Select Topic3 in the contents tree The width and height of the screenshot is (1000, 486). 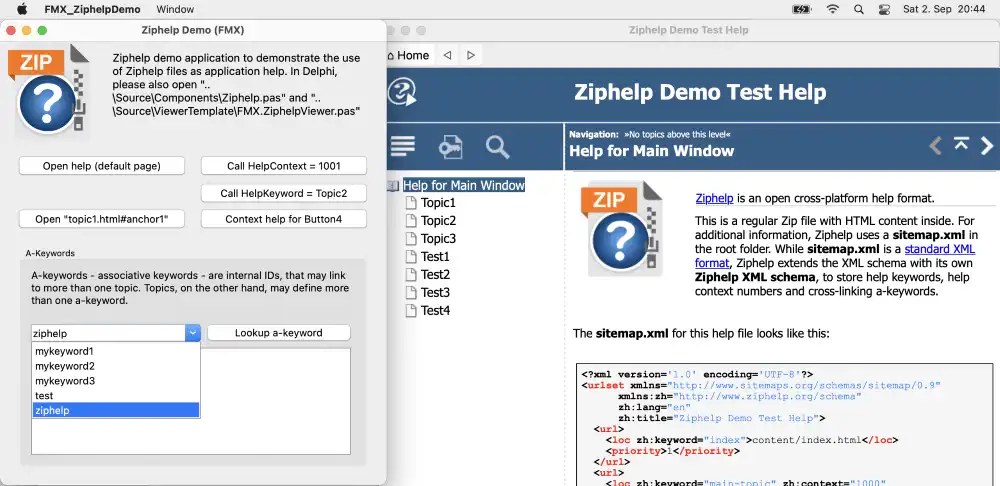pyautogui.click(x=438, y=239)
